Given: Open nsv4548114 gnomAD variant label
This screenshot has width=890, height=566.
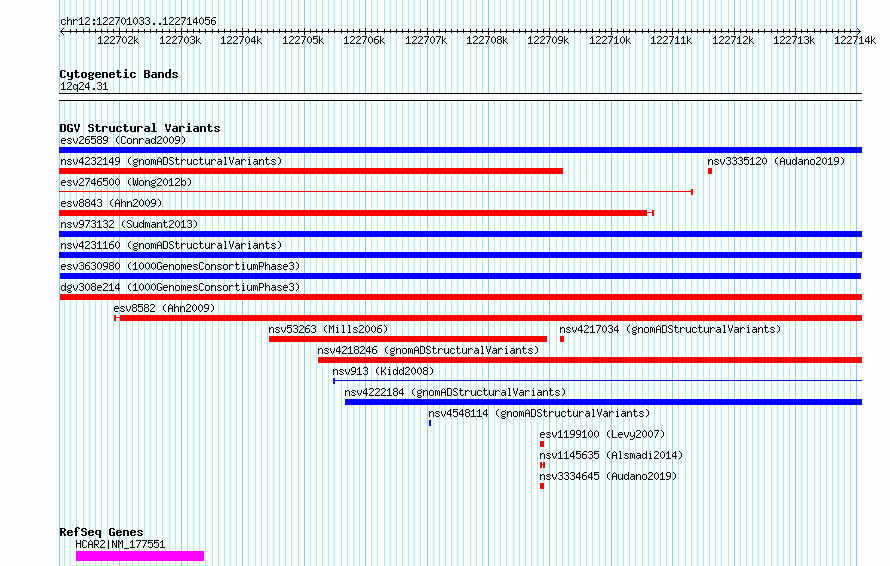Looking at the screenshot, I should click(x=539, y=413).
